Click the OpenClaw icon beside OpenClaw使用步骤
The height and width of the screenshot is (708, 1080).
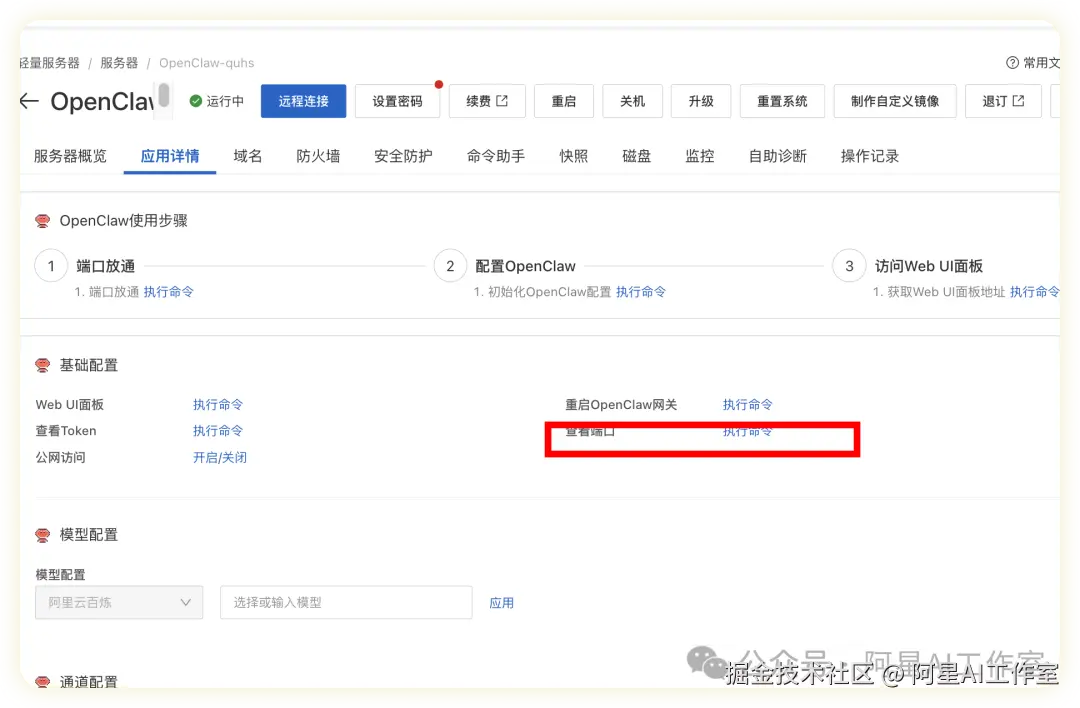tap(43, 221)
